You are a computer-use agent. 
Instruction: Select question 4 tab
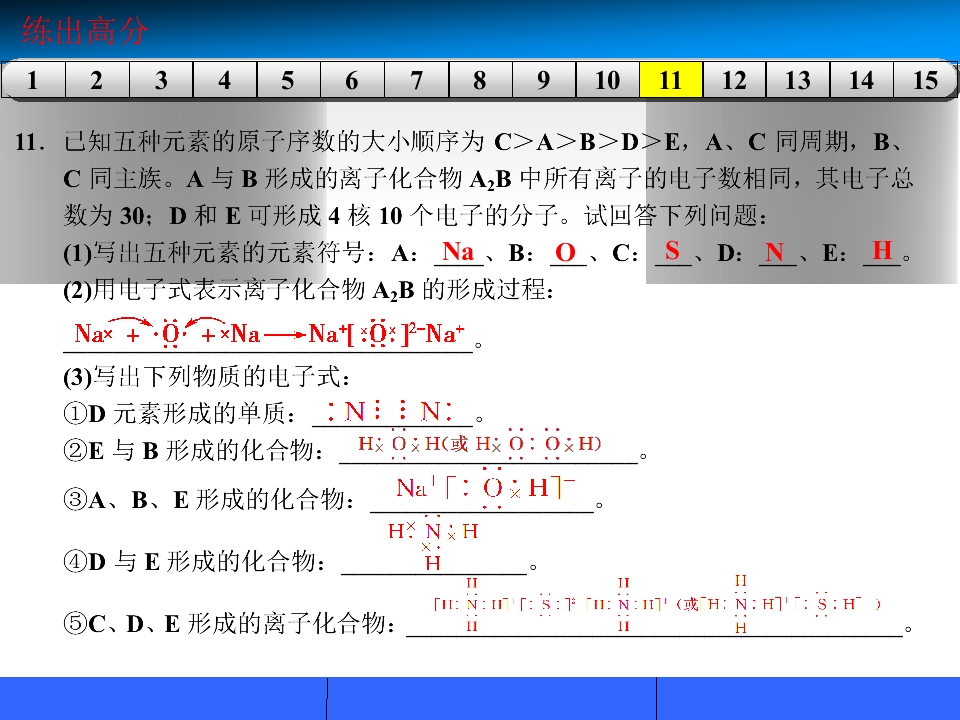pyautogui.click(x=225, y=80)
